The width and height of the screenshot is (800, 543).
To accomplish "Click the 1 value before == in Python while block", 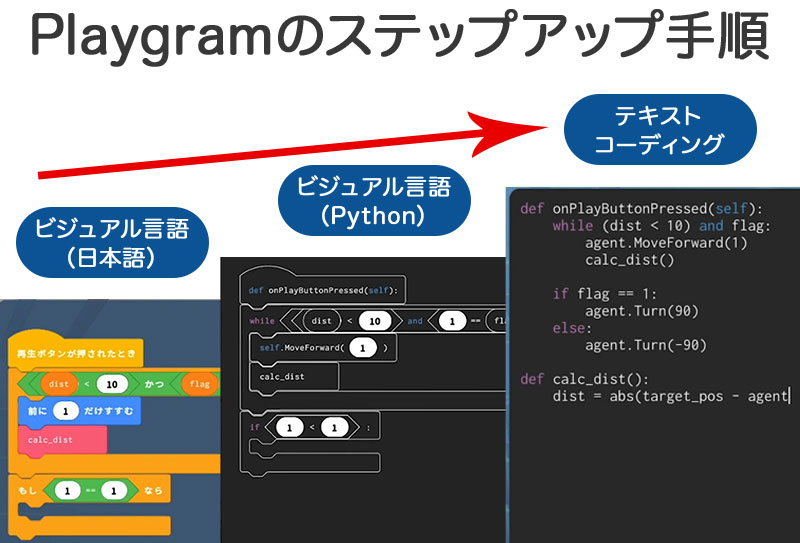I will [452, 322].
